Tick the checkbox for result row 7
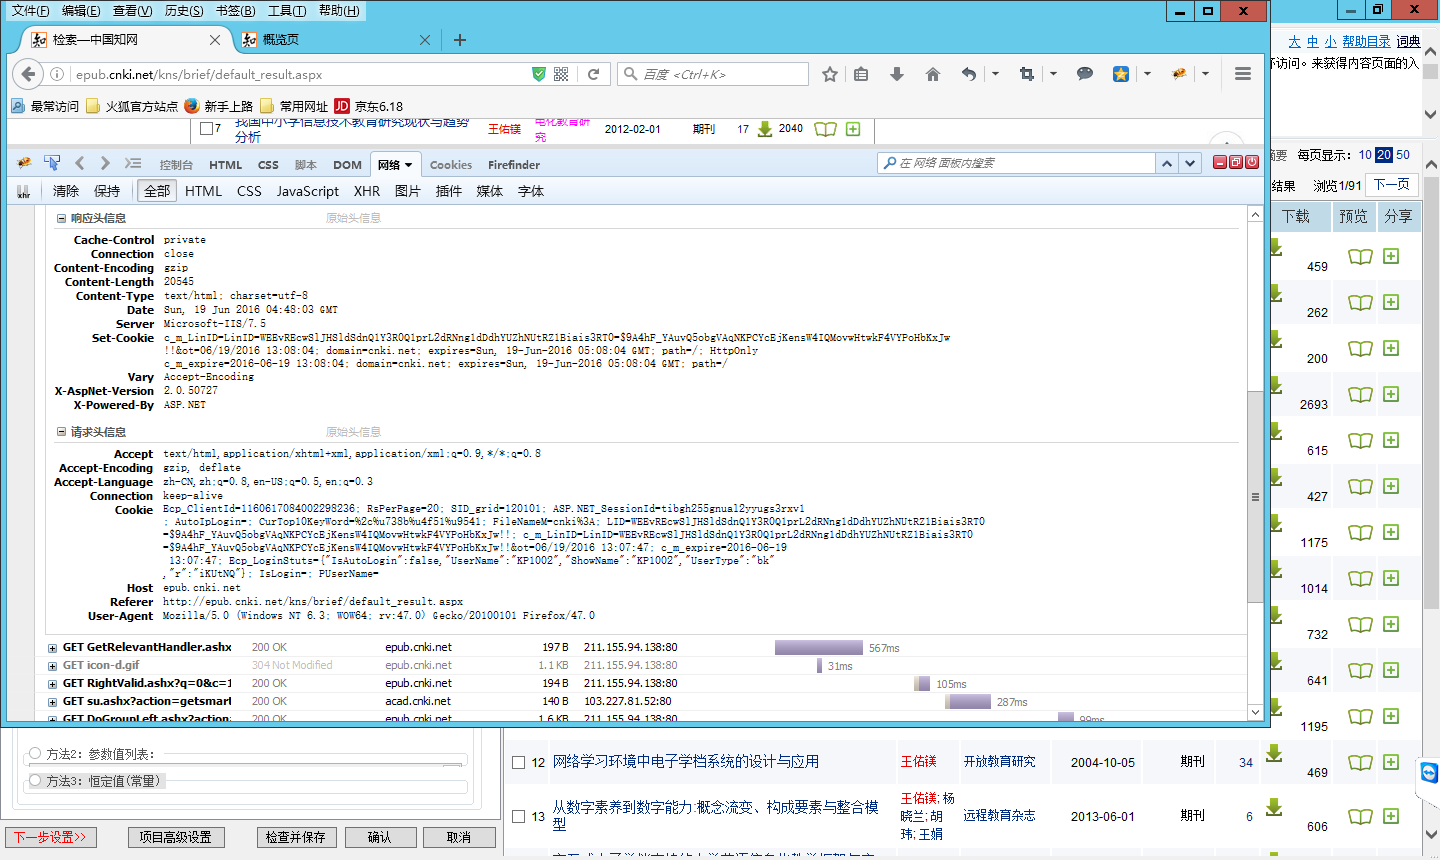 tap(206, 129)
